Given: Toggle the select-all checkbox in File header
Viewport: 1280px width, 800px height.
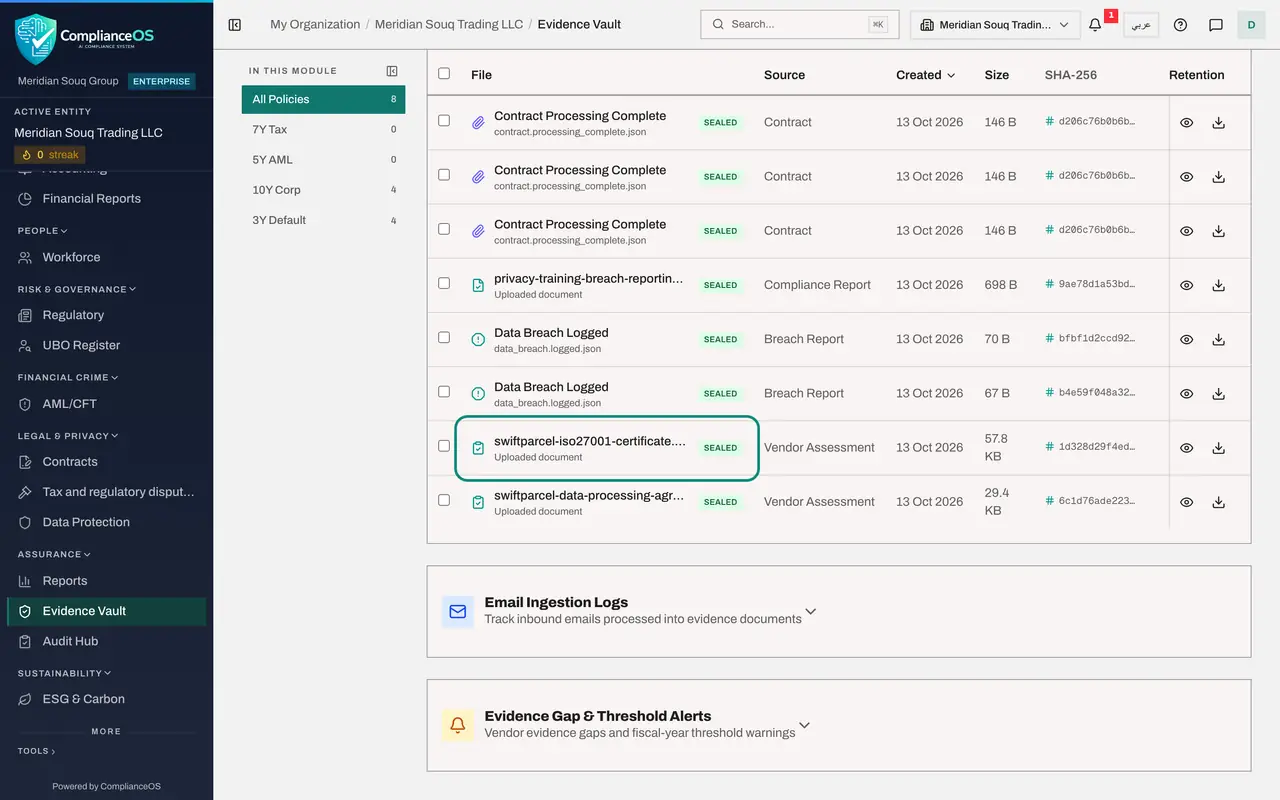Looking at the screenshot, I should point(444,73).
